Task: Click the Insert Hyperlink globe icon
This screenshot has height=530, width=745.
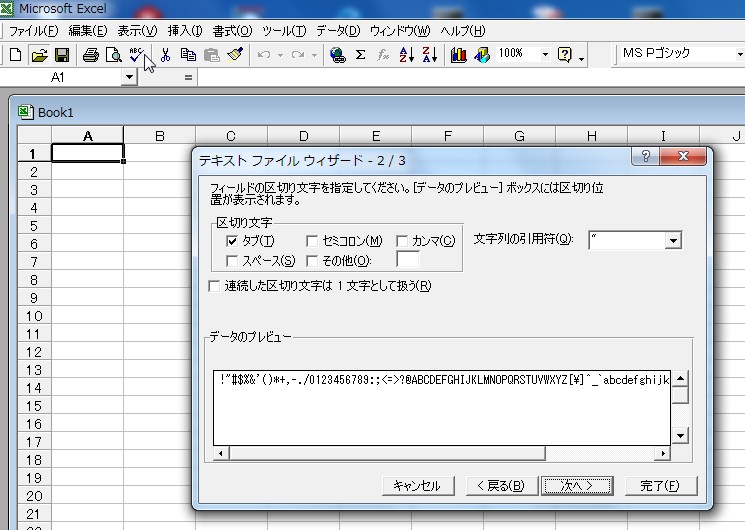Action: [x=337, y=55]
